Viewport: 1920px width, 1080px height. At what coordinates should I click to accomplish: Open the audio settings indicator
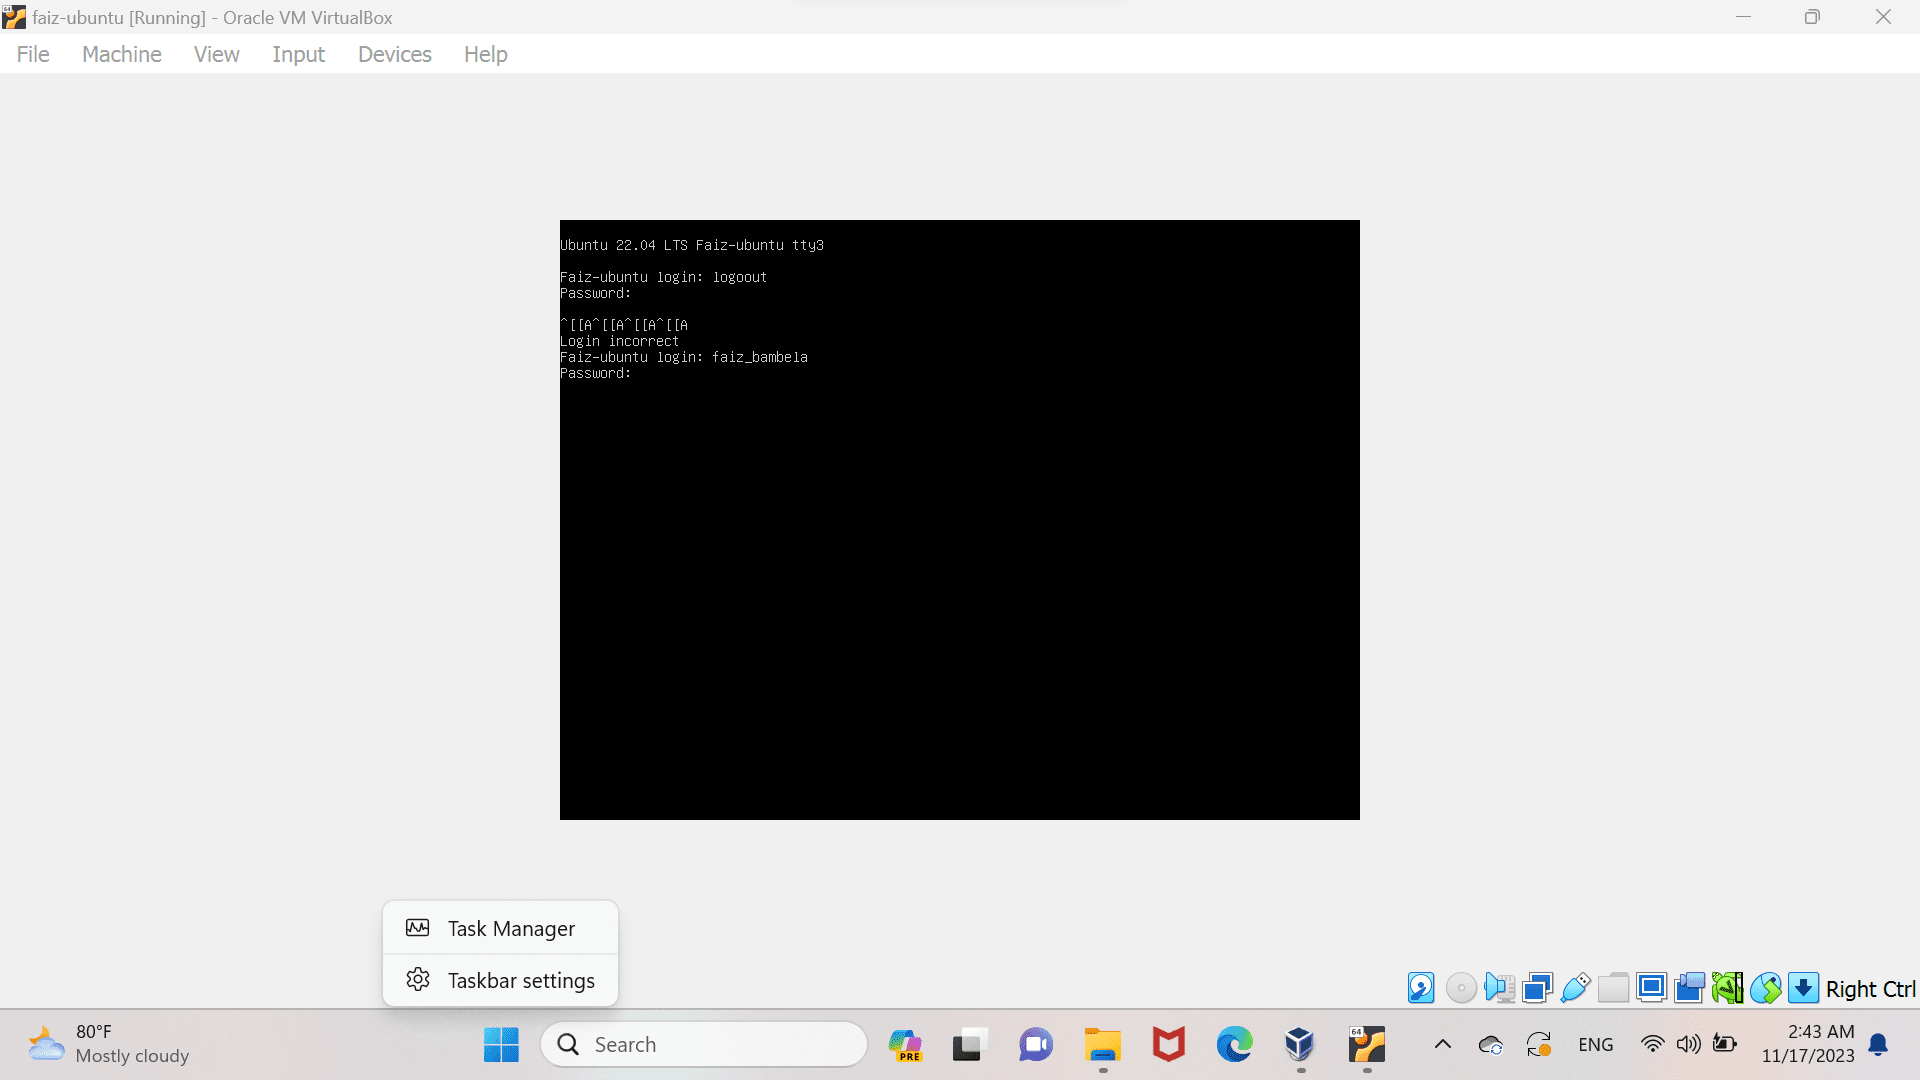1499,988
